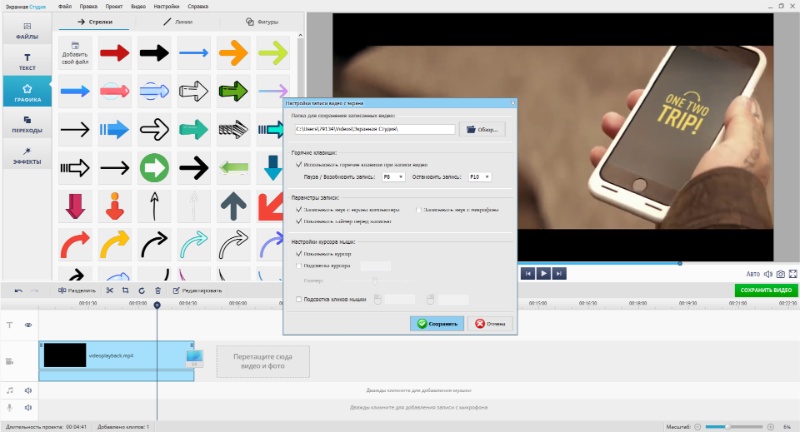800x432 pixels.
Task: Open the Переходы sidebar section
Action: 27,124
